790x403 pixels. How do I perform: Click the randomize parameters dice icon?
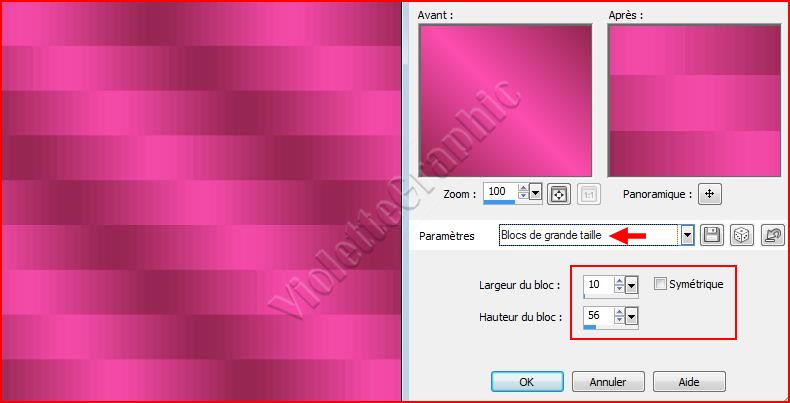(x=742, y=235)
